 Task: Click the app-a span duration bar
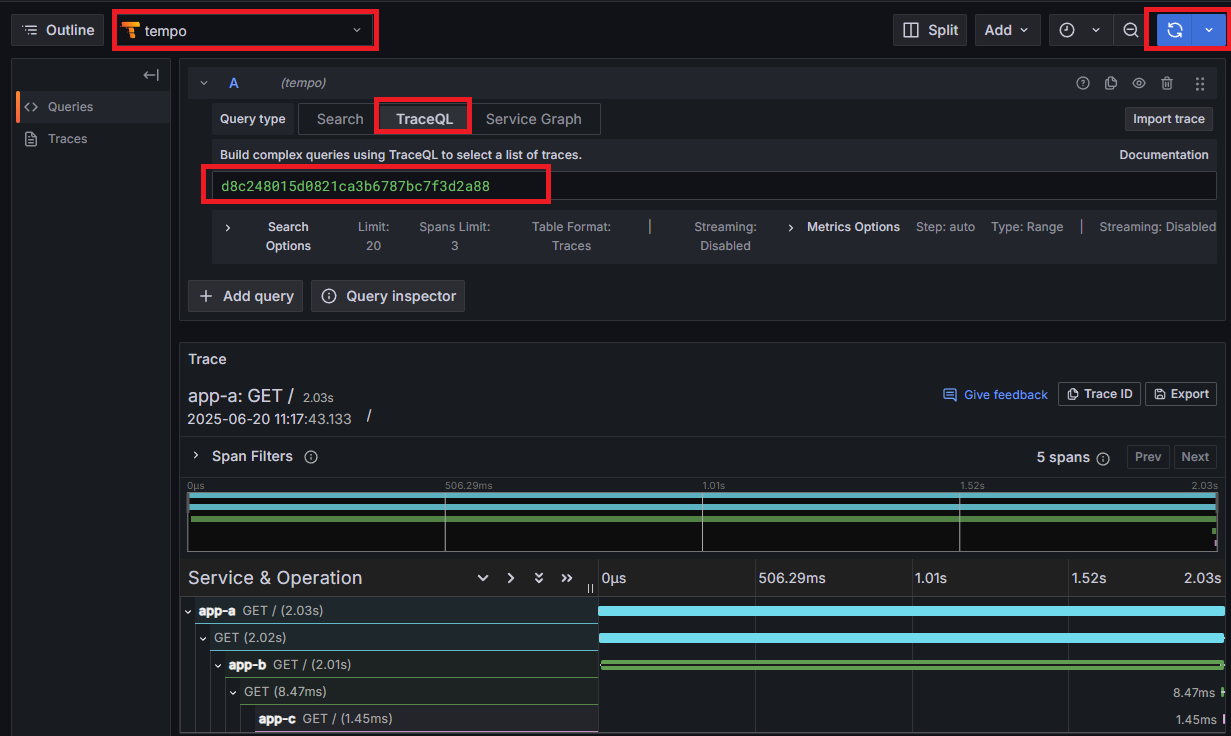(911, 611)
